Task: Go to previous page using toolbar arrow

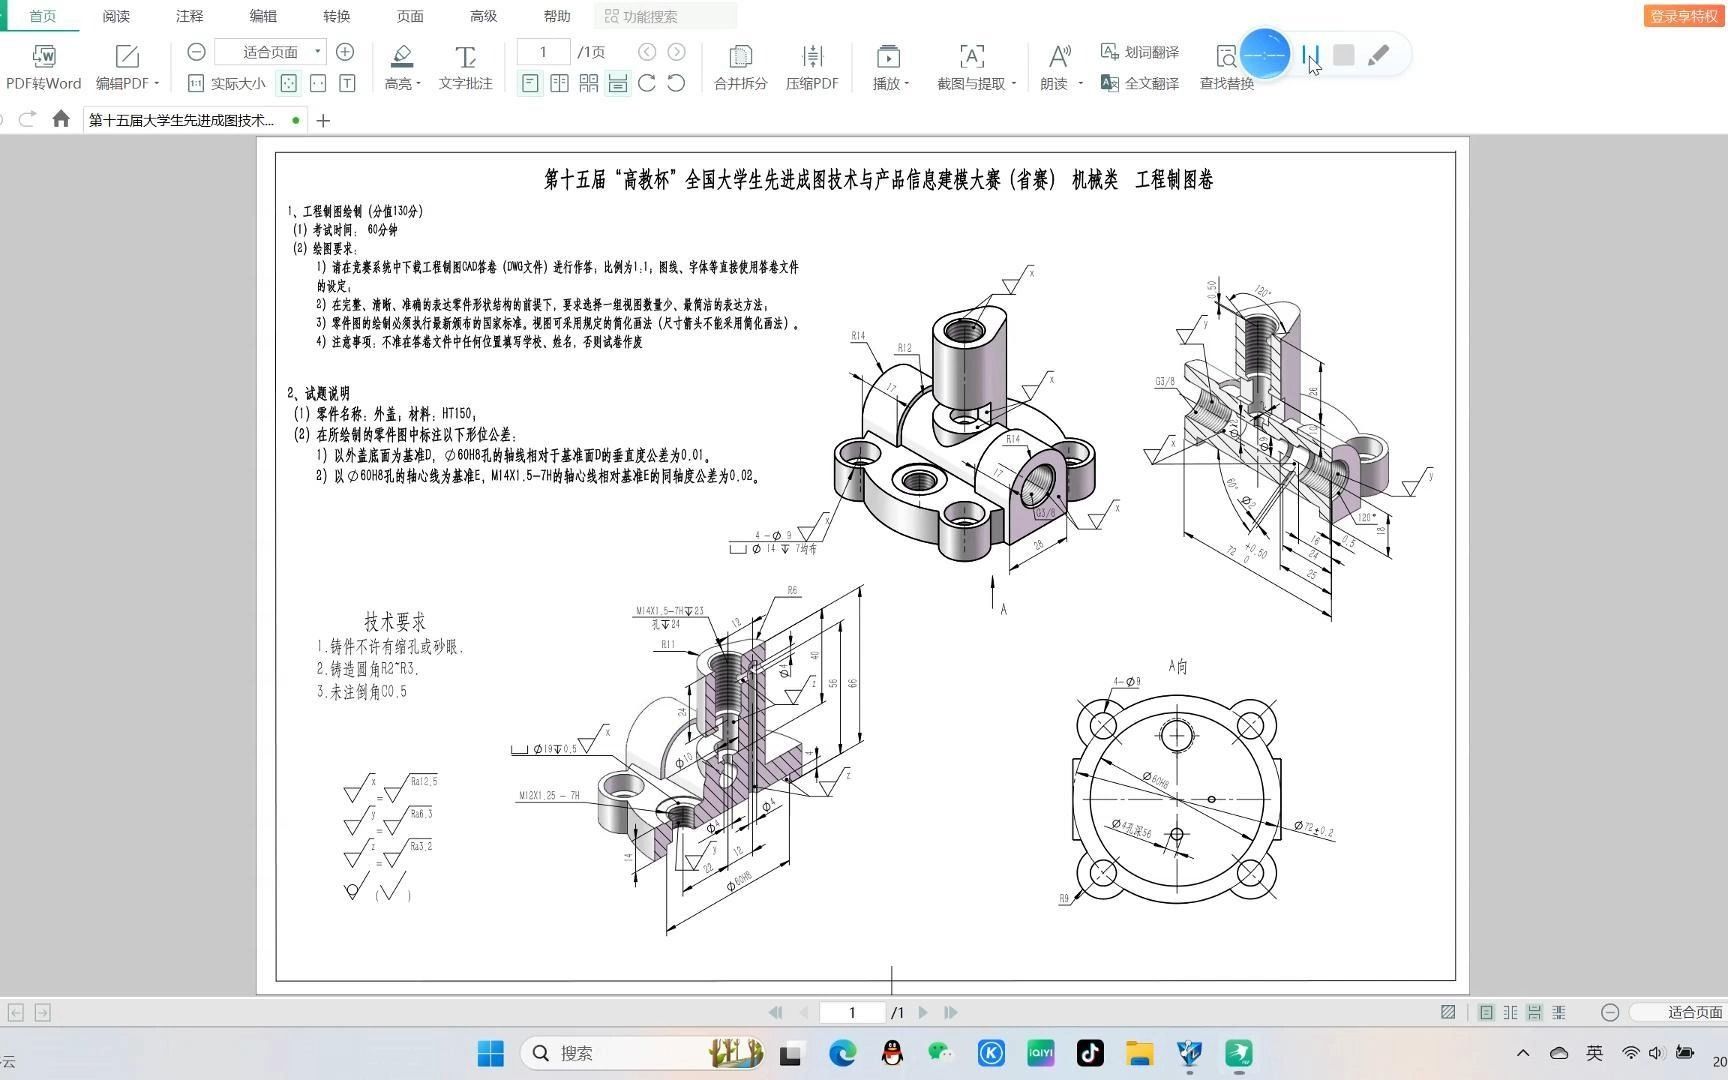Action: coord(647,52)
